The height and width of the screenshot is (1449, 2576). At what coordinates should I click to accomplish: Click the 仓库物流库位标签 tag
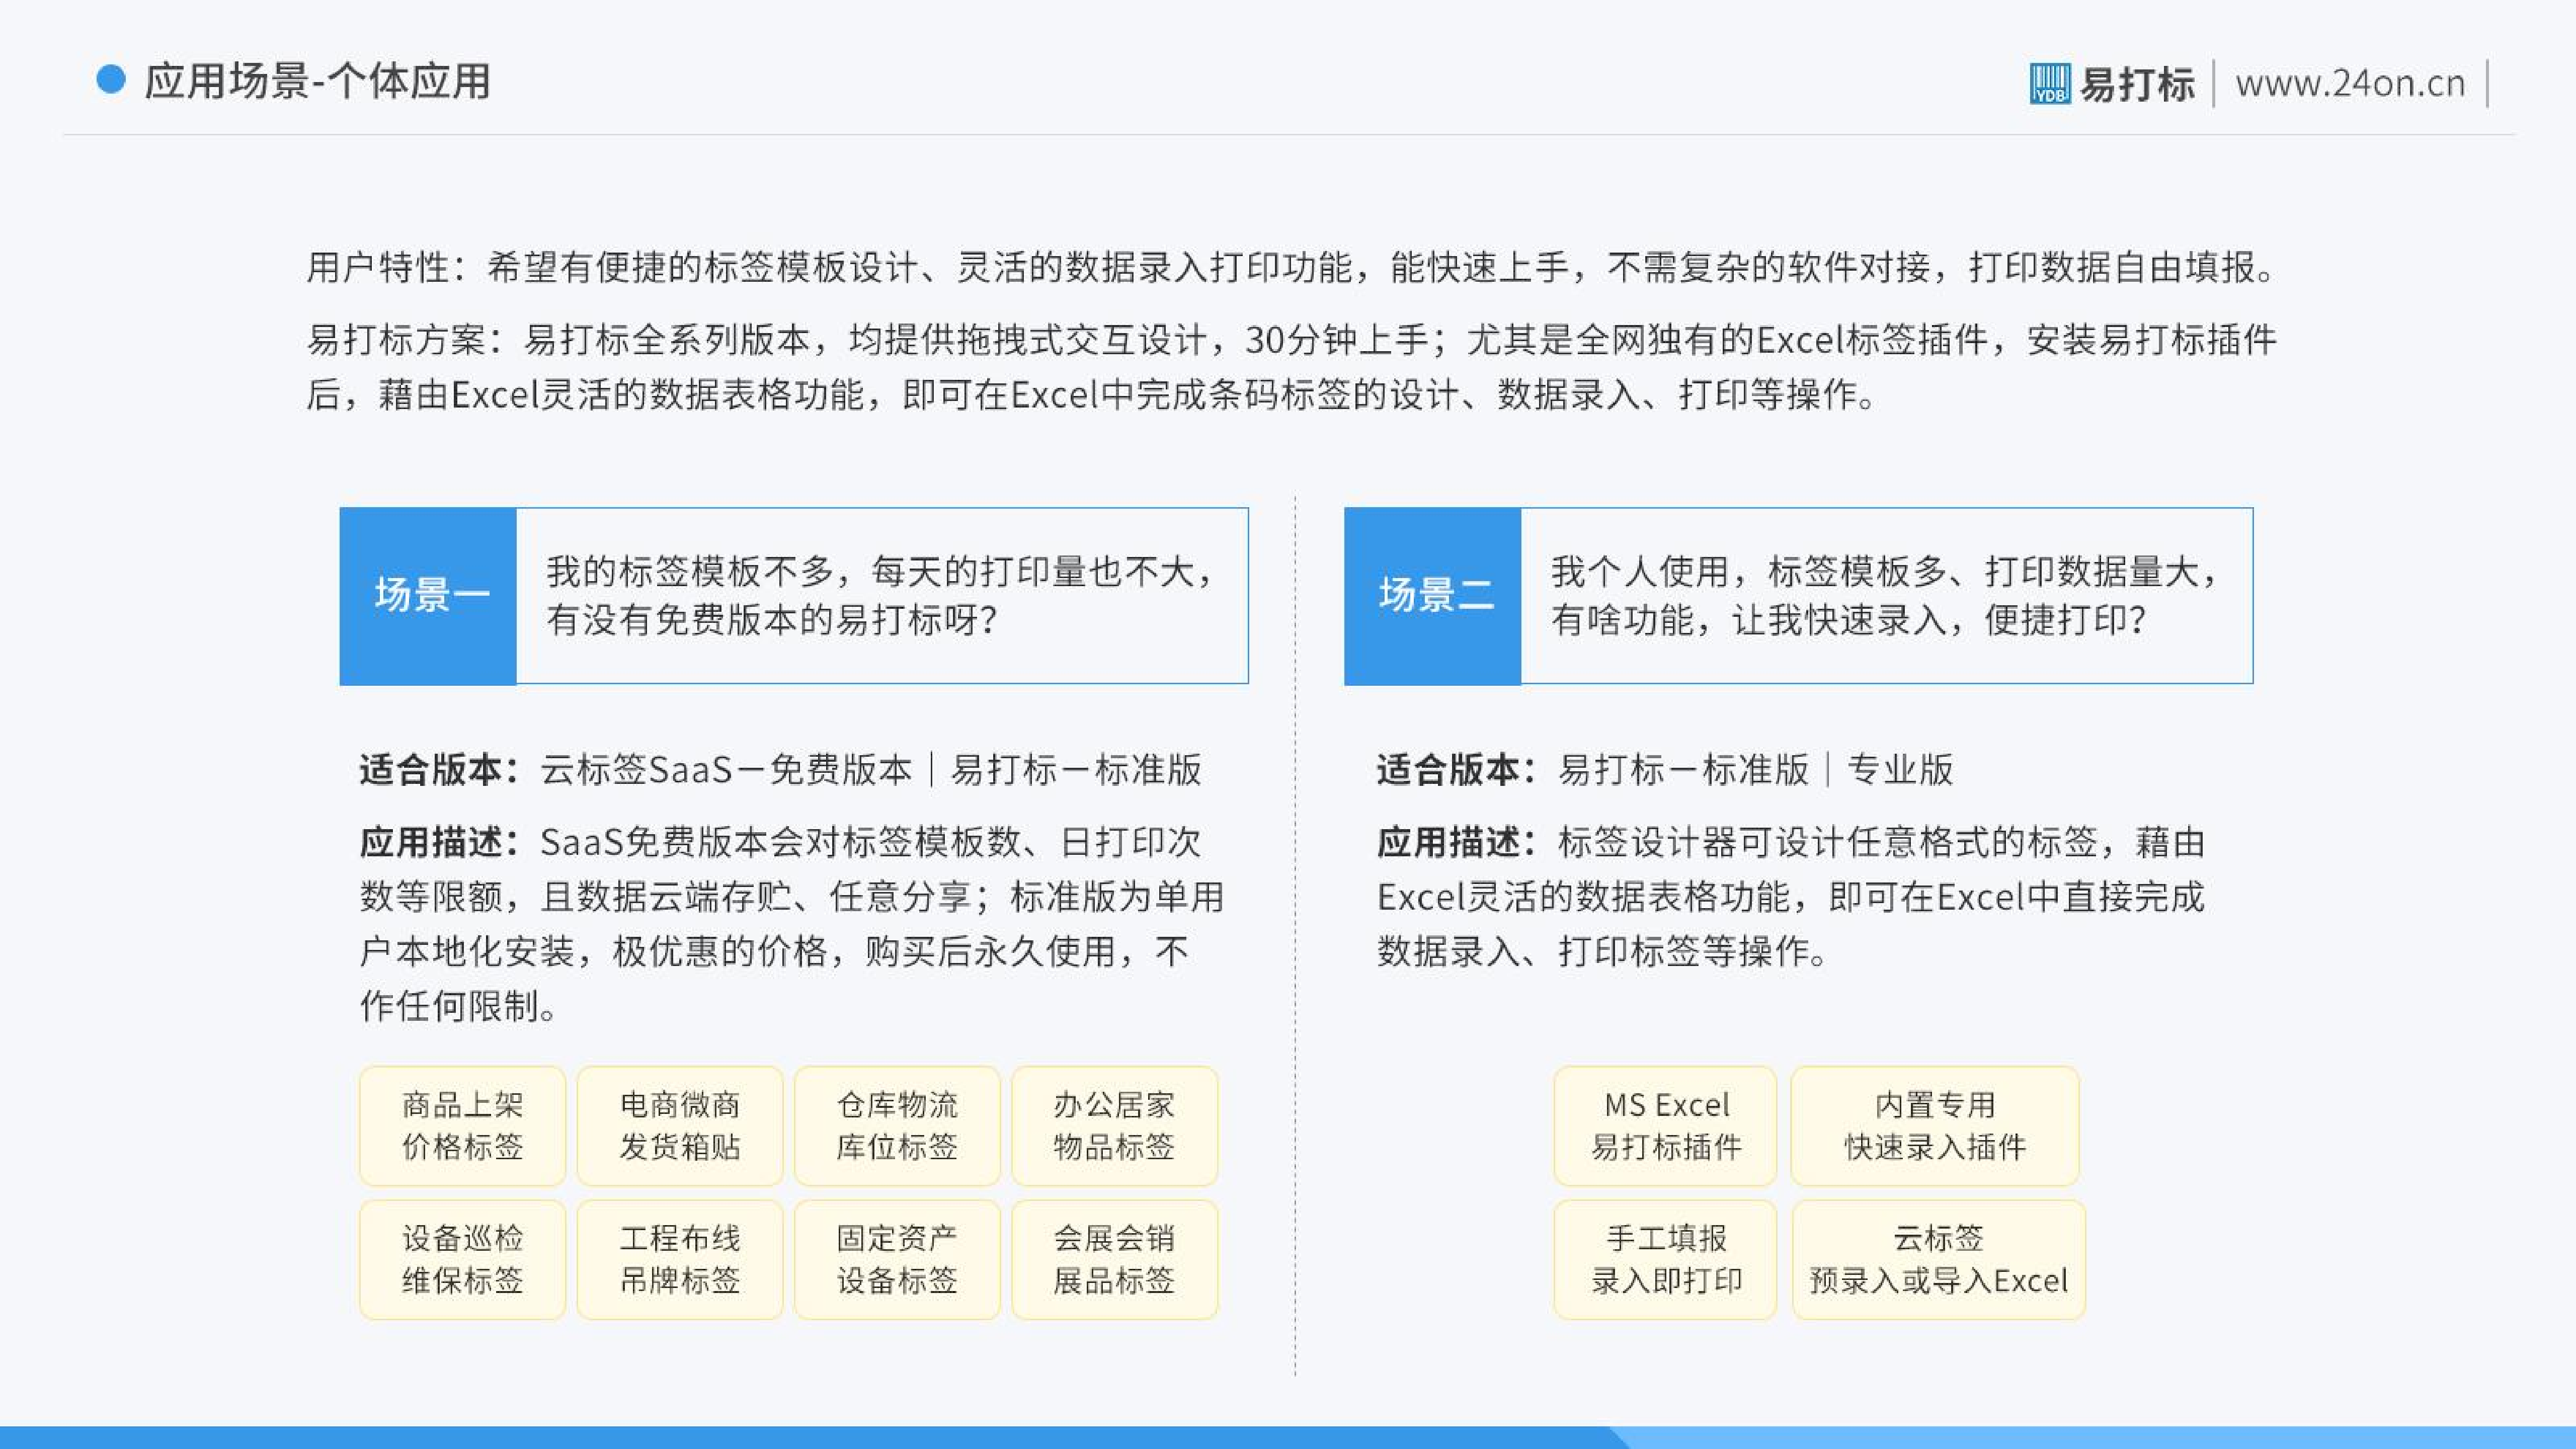click(x=896, y=1126)
